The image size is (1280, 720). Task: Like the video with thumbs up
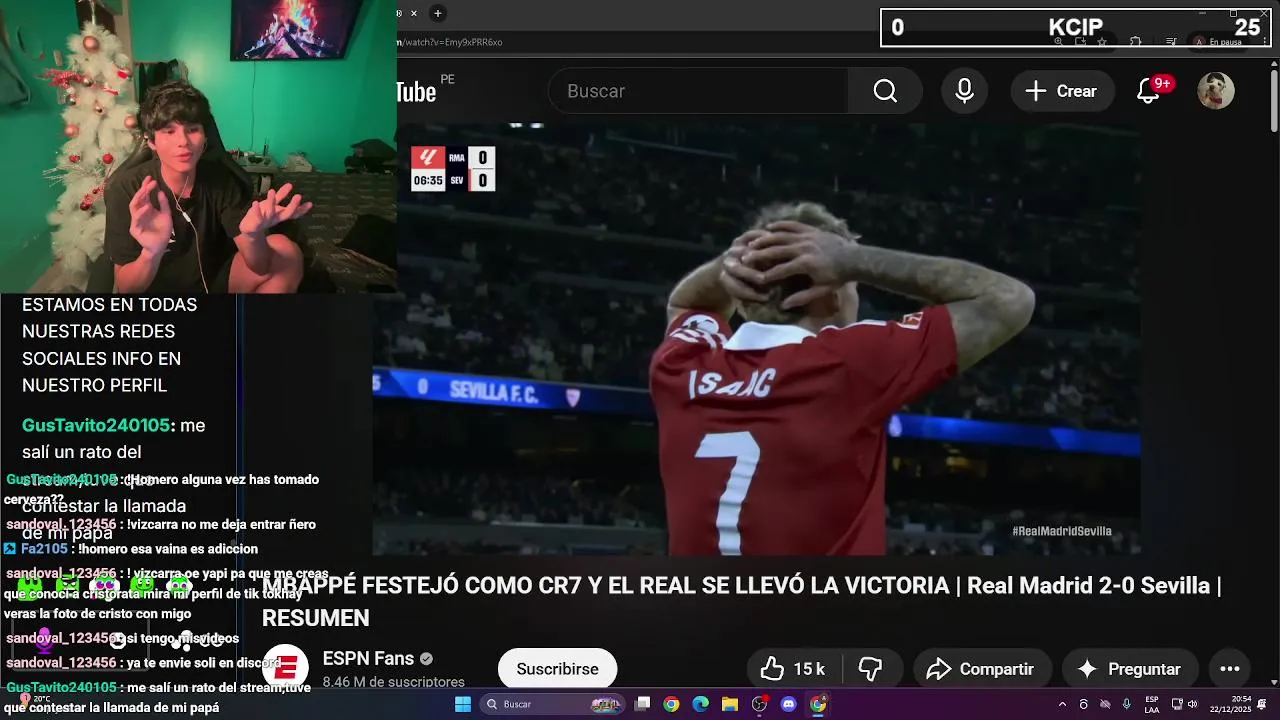[795, 669]
